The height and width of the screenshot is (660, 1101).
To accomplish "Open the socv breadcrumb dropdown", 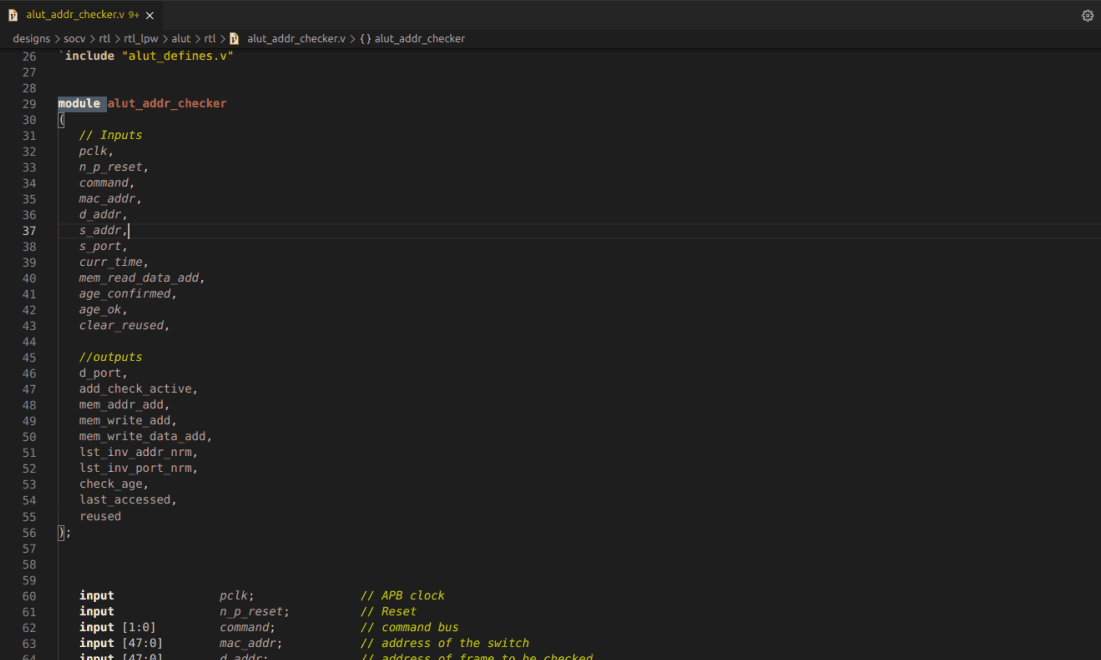I will [x=74, y=38].
